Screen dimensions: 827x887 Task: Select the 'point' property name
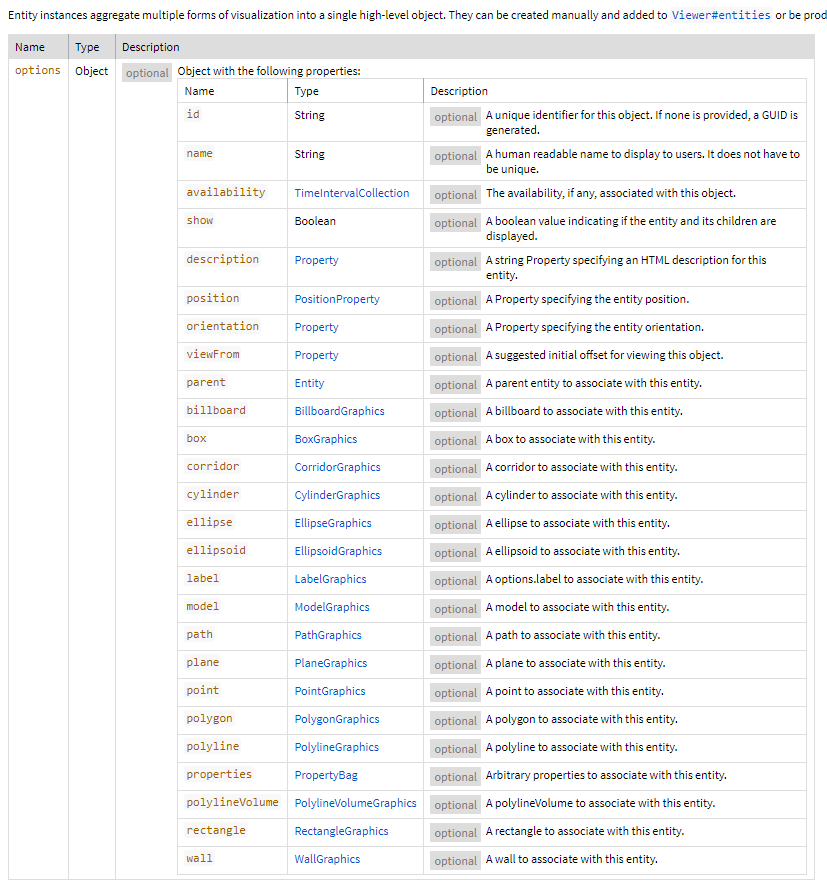203,690
